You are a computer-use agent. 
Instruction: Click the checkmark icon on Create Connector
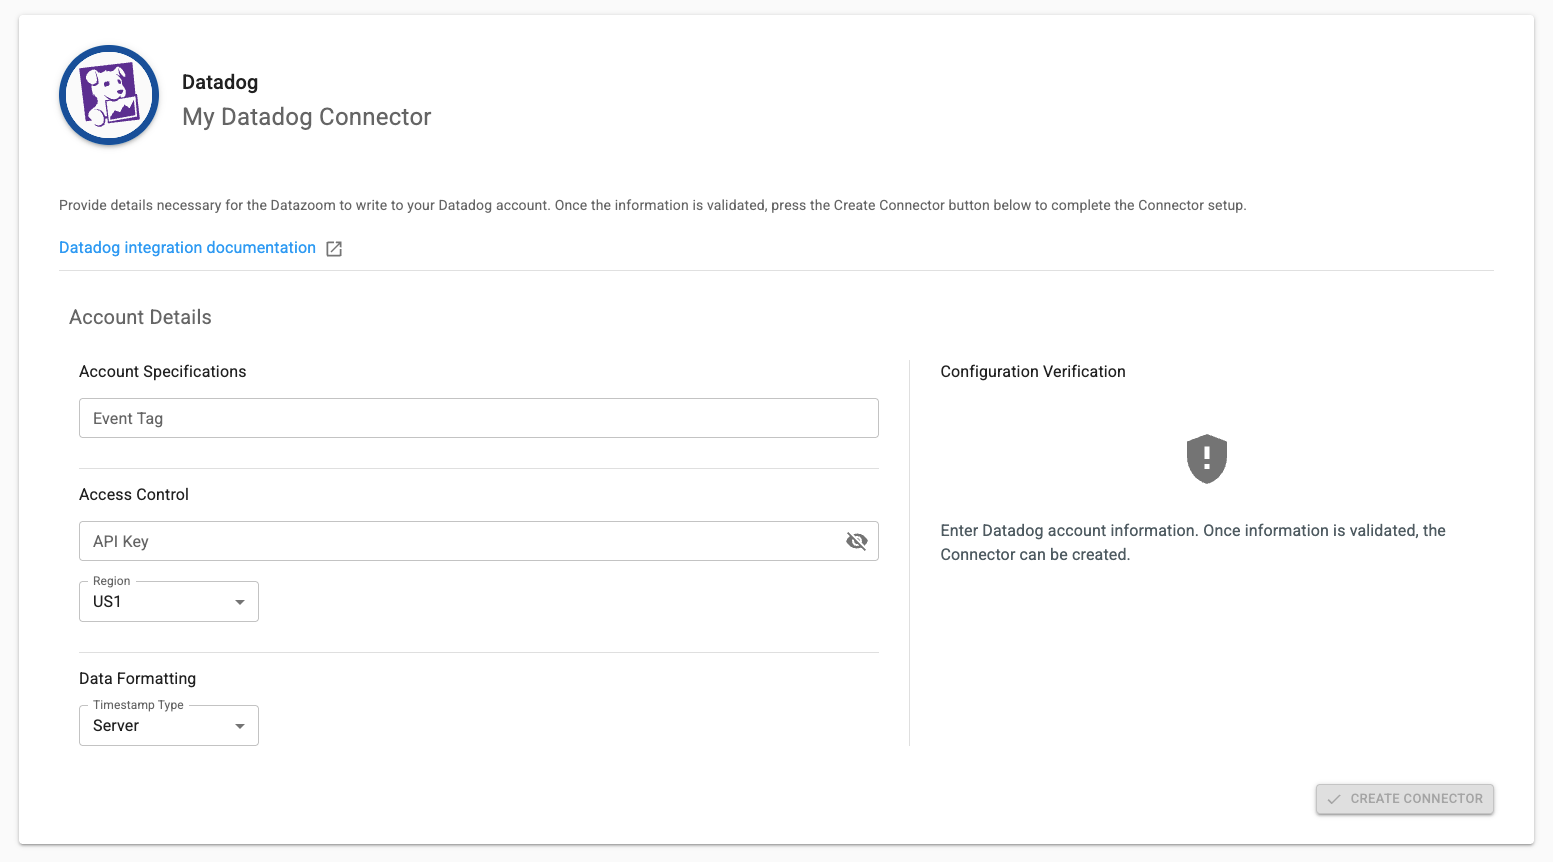(1333, 799)
